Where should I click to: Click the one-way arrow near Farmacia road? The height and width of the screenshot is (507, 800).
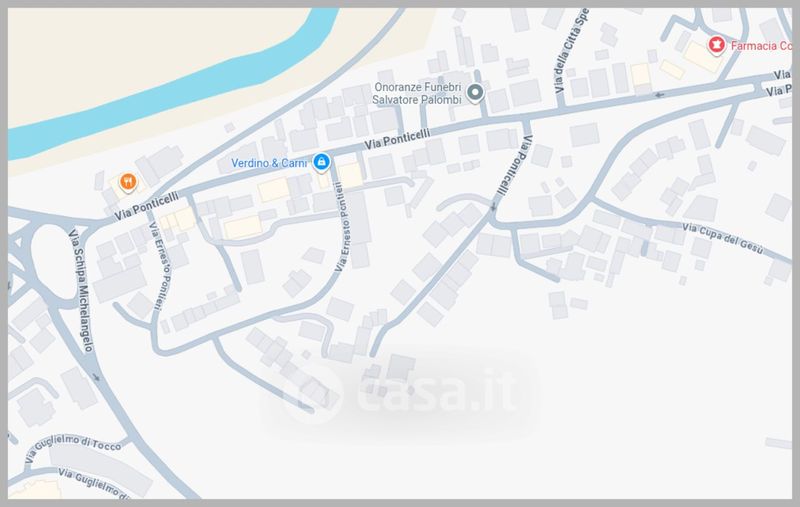tap(659, 94)
